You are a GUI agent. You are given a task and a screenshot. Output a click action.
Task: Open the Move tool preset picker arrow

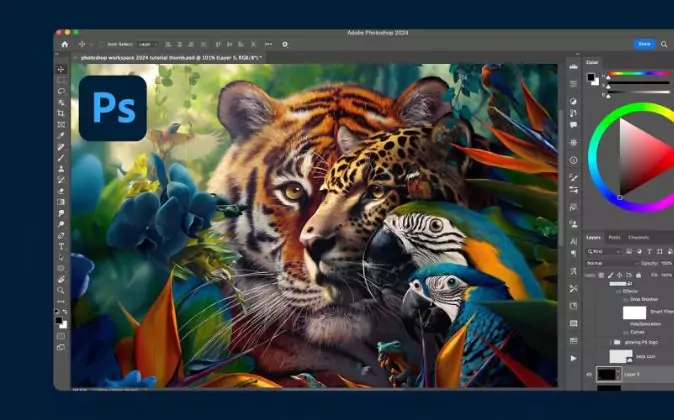coord(91,44)
